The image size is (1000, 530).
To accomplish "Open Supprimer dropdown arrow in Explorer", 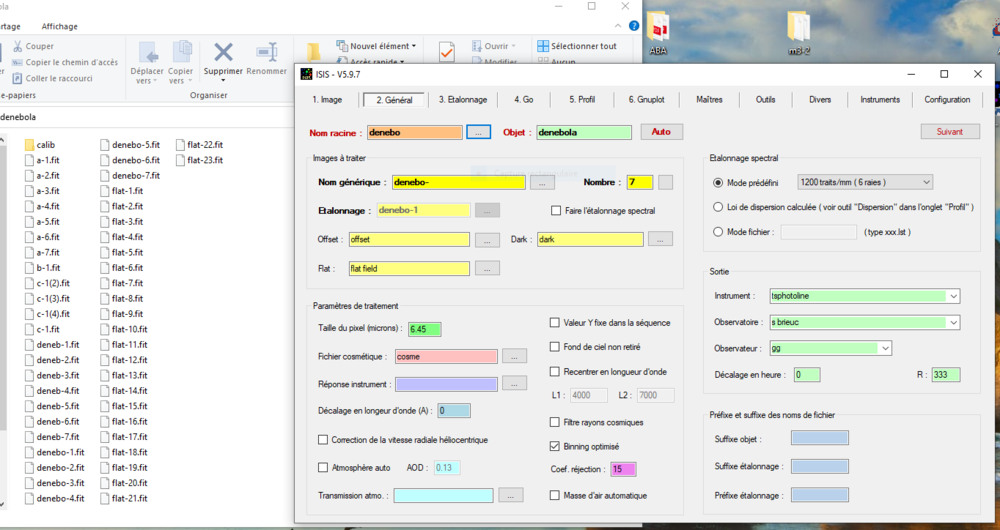I will coord(223,80).
